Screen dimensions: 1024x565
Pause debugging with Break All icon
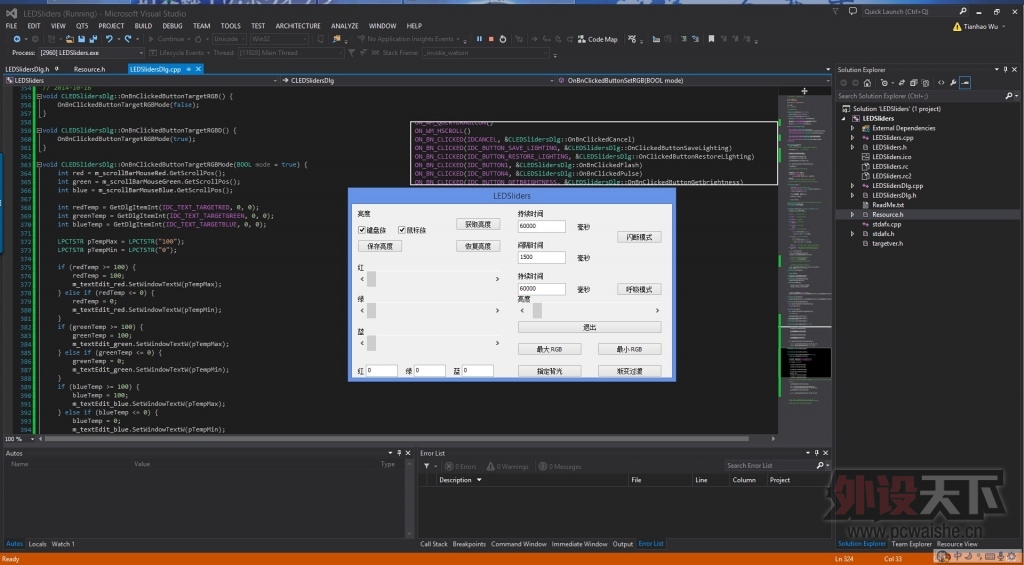[479, 39]
